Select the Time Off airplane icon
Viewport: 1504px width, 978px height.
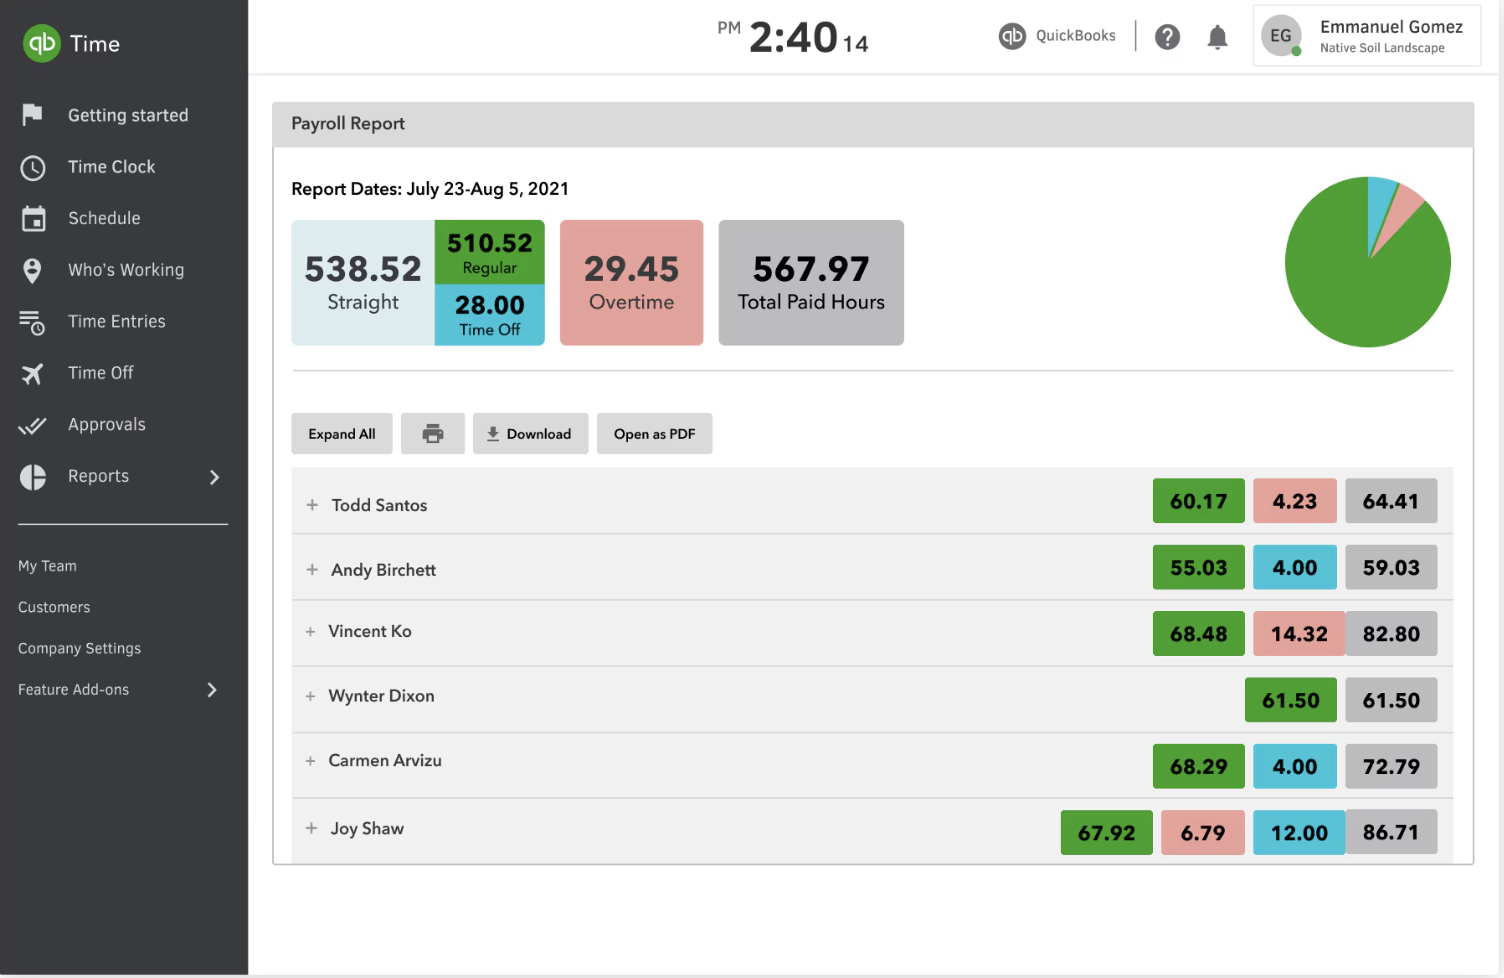click(x=33, y=372)
